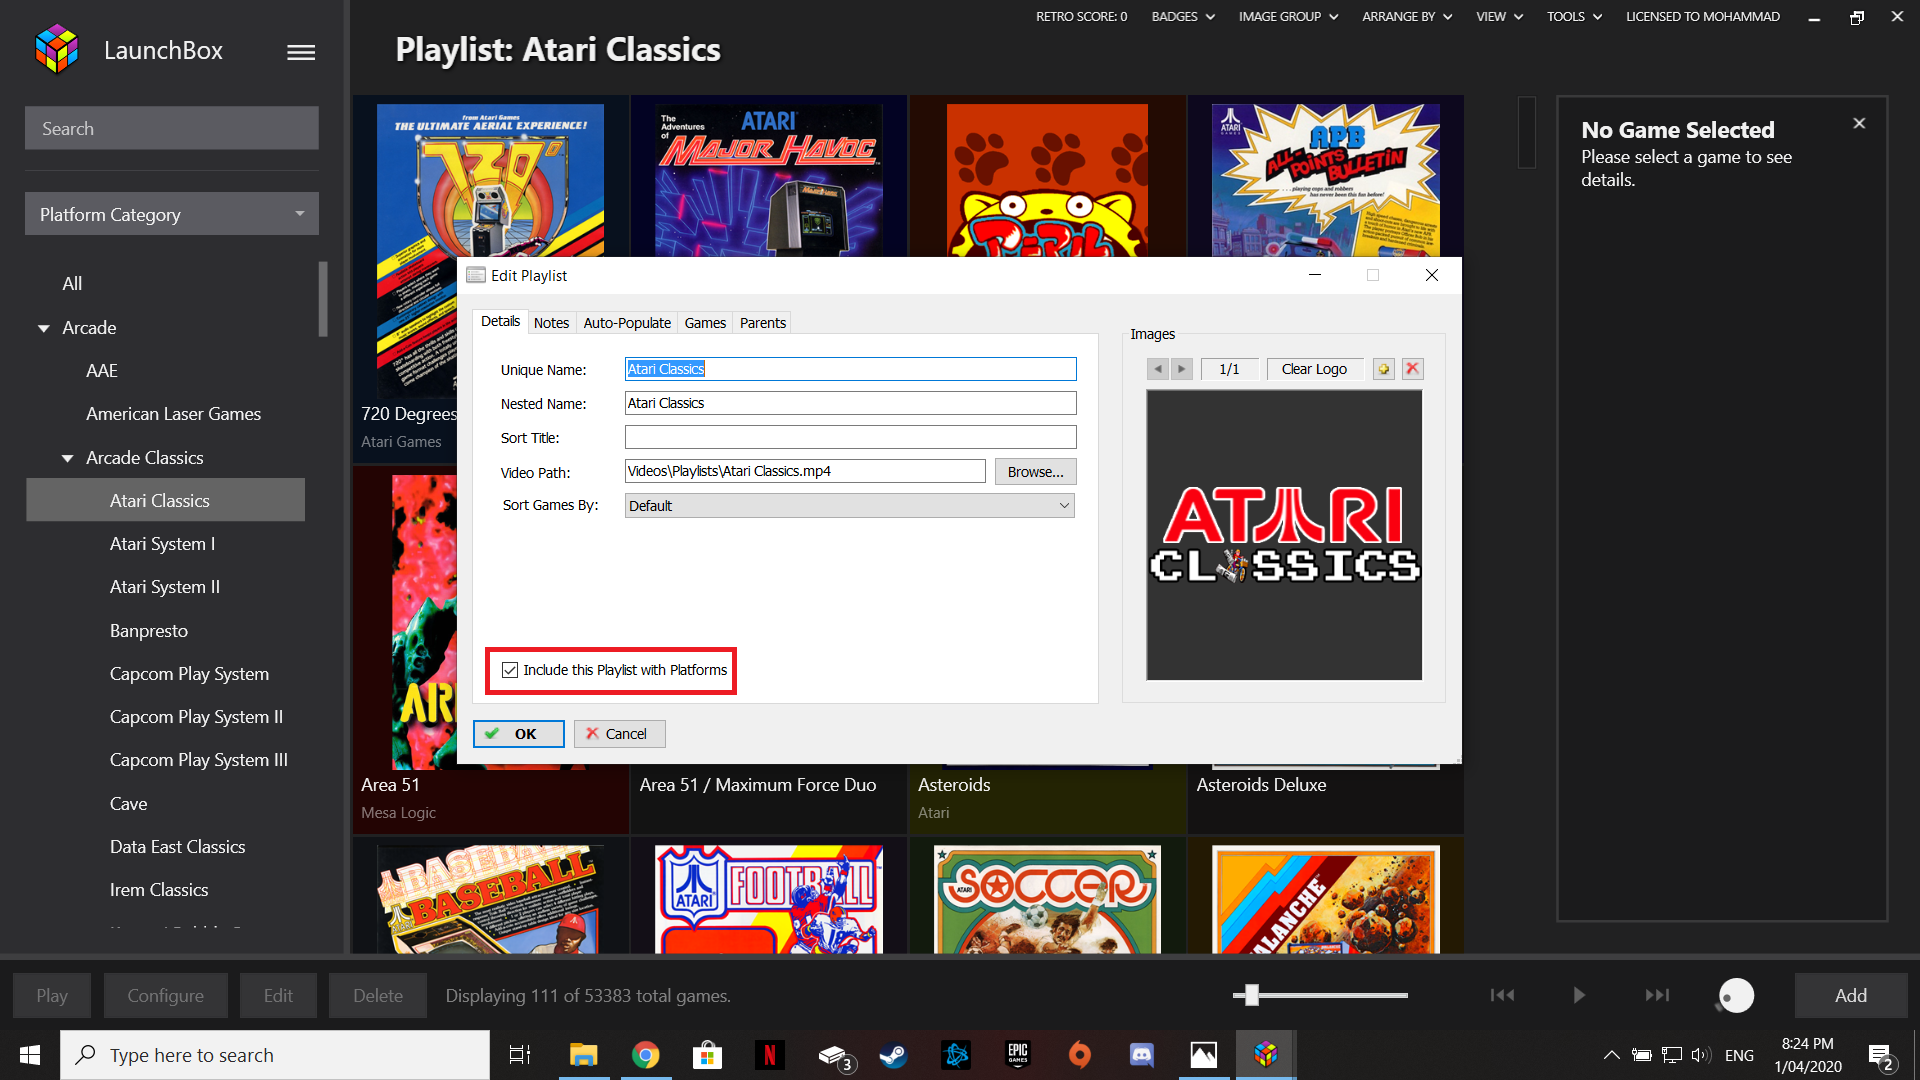Click the volume icon in system tray
1920x1080 pixels.
pyautogui.click(x=1701, y=1055)
